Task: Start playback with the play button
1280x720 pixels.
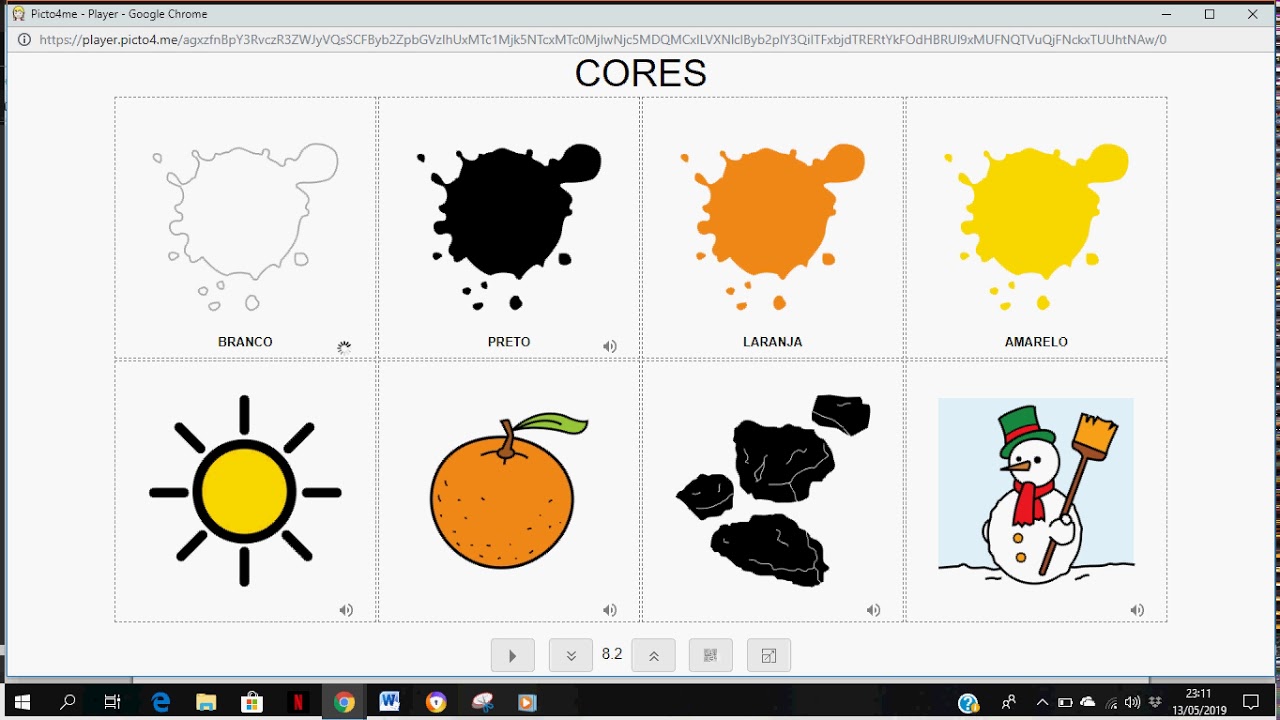Action: (x=512, y=656)
